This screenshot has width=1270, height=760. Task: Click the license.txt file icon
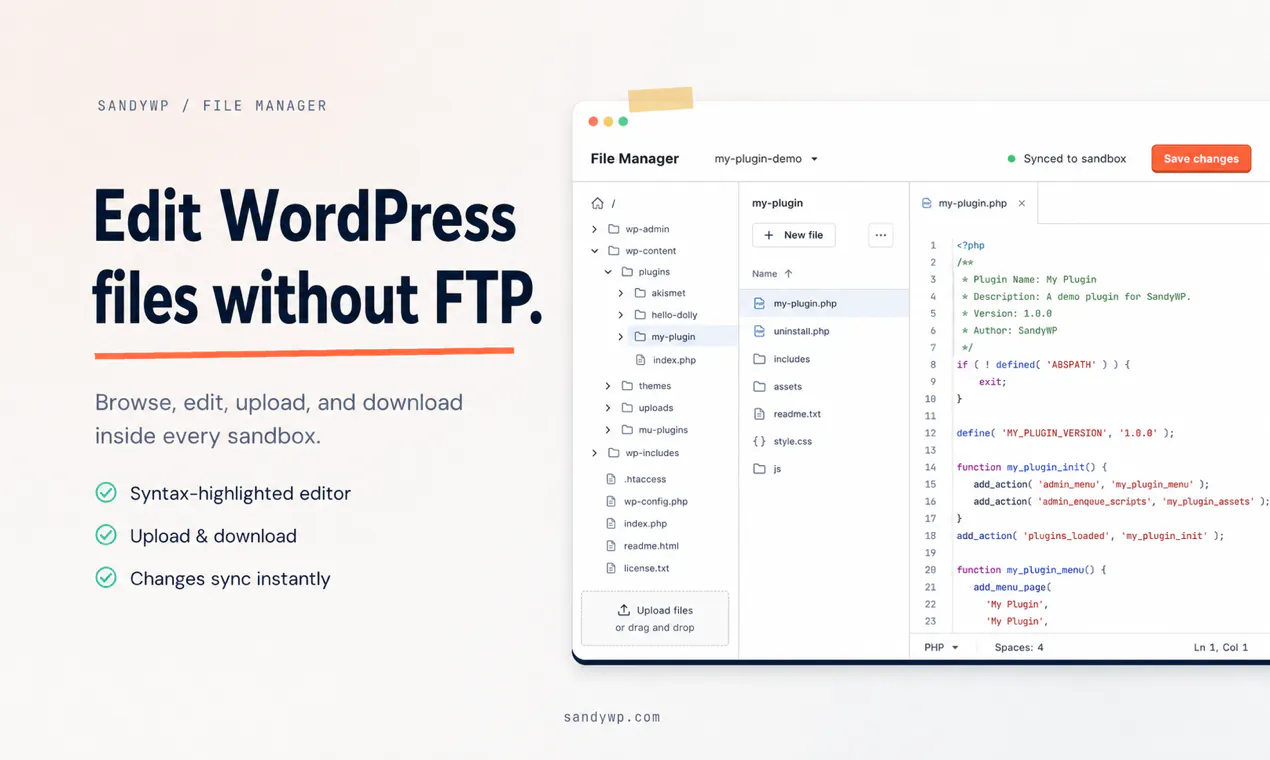pyautogui.click(x=611, y=568)
